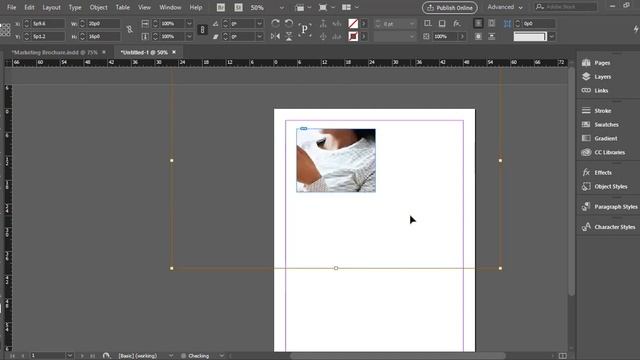Open the Scale X percentage dropdown
Viewport: 640px width, 360px height.
click(189, 24)
